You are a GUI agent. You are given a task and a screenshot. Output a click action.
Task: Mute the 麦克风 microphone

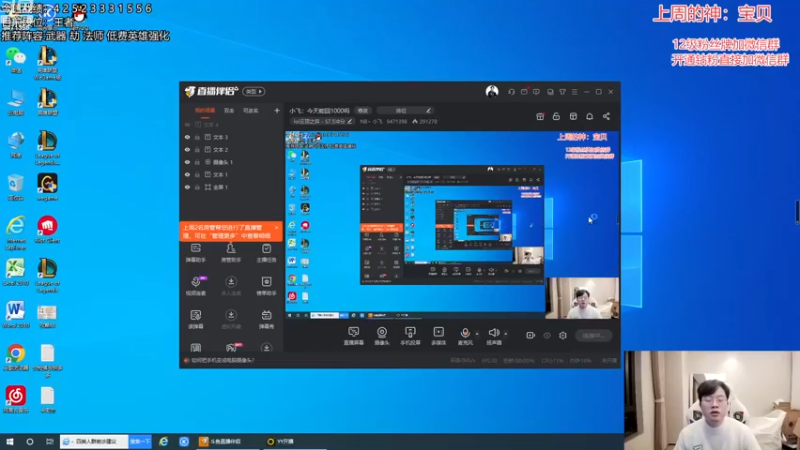(x=465, y=336)
